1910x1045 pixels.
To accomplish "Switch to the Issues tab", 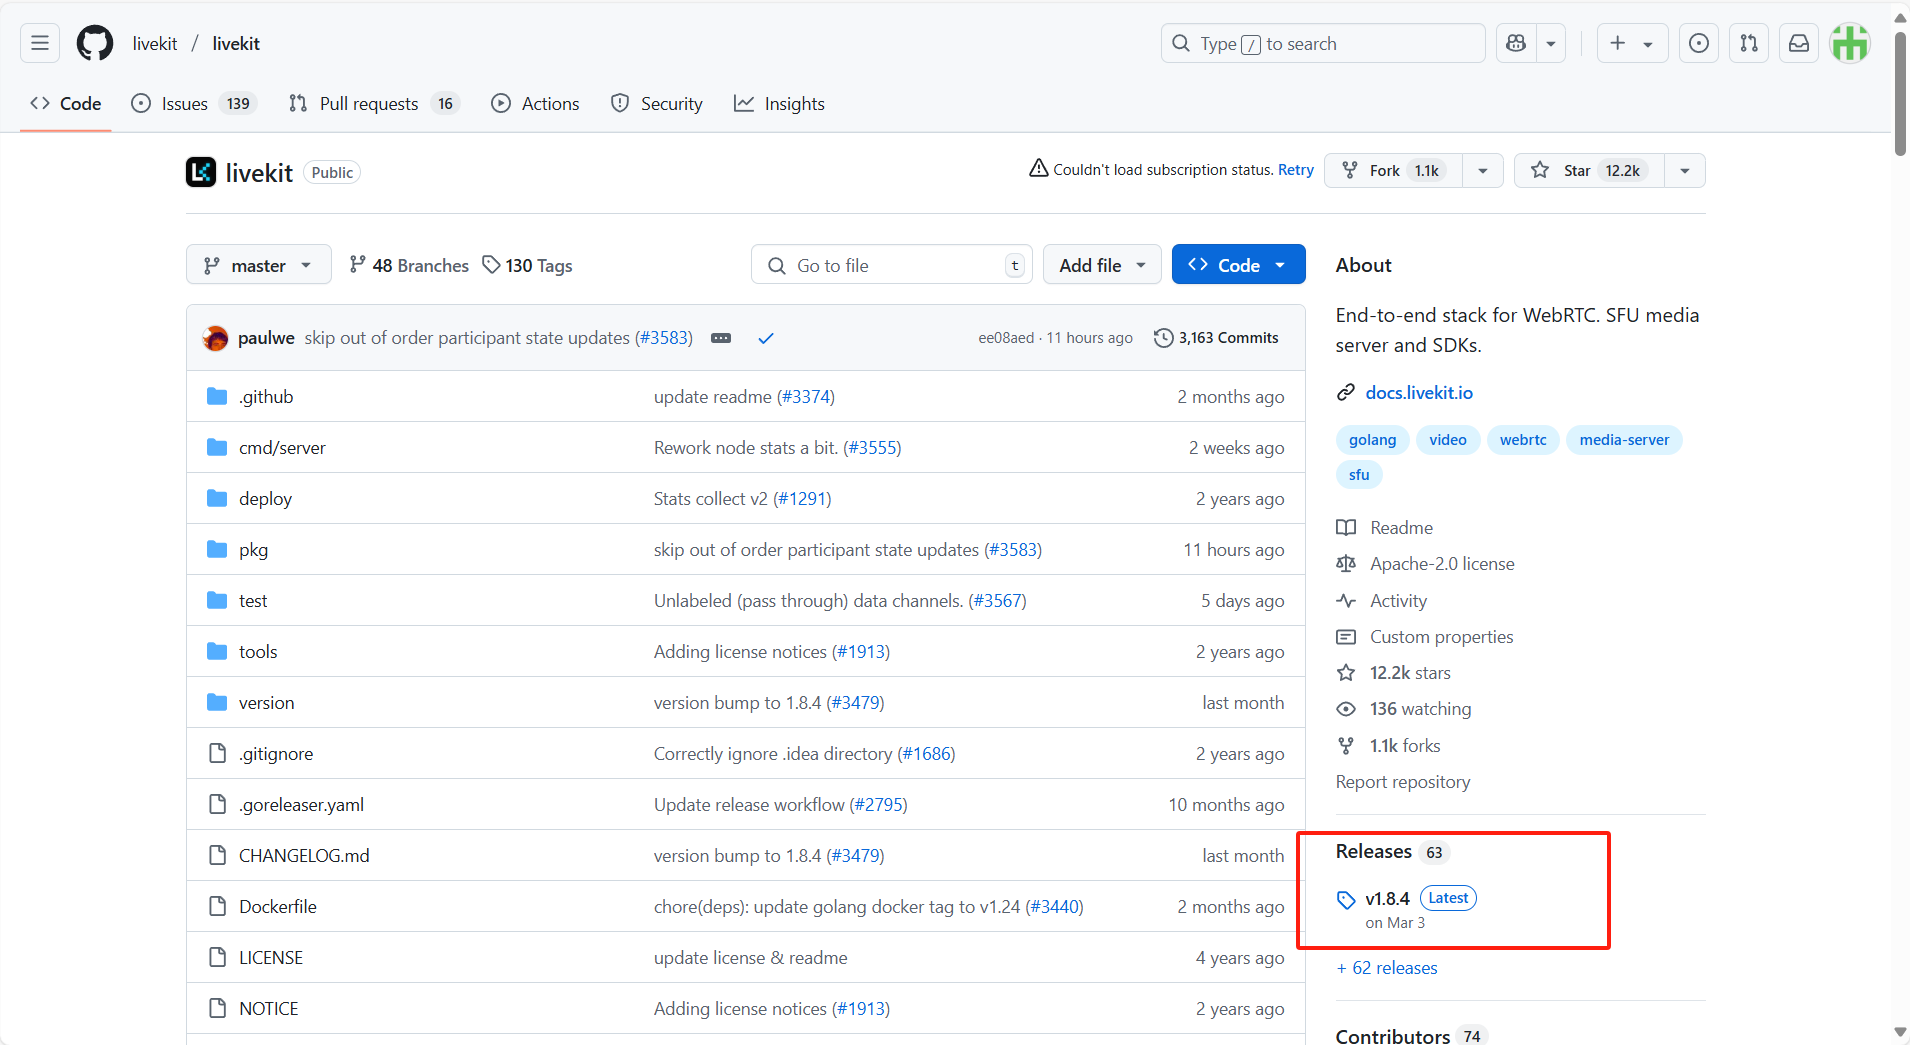I will click(194, 103).
